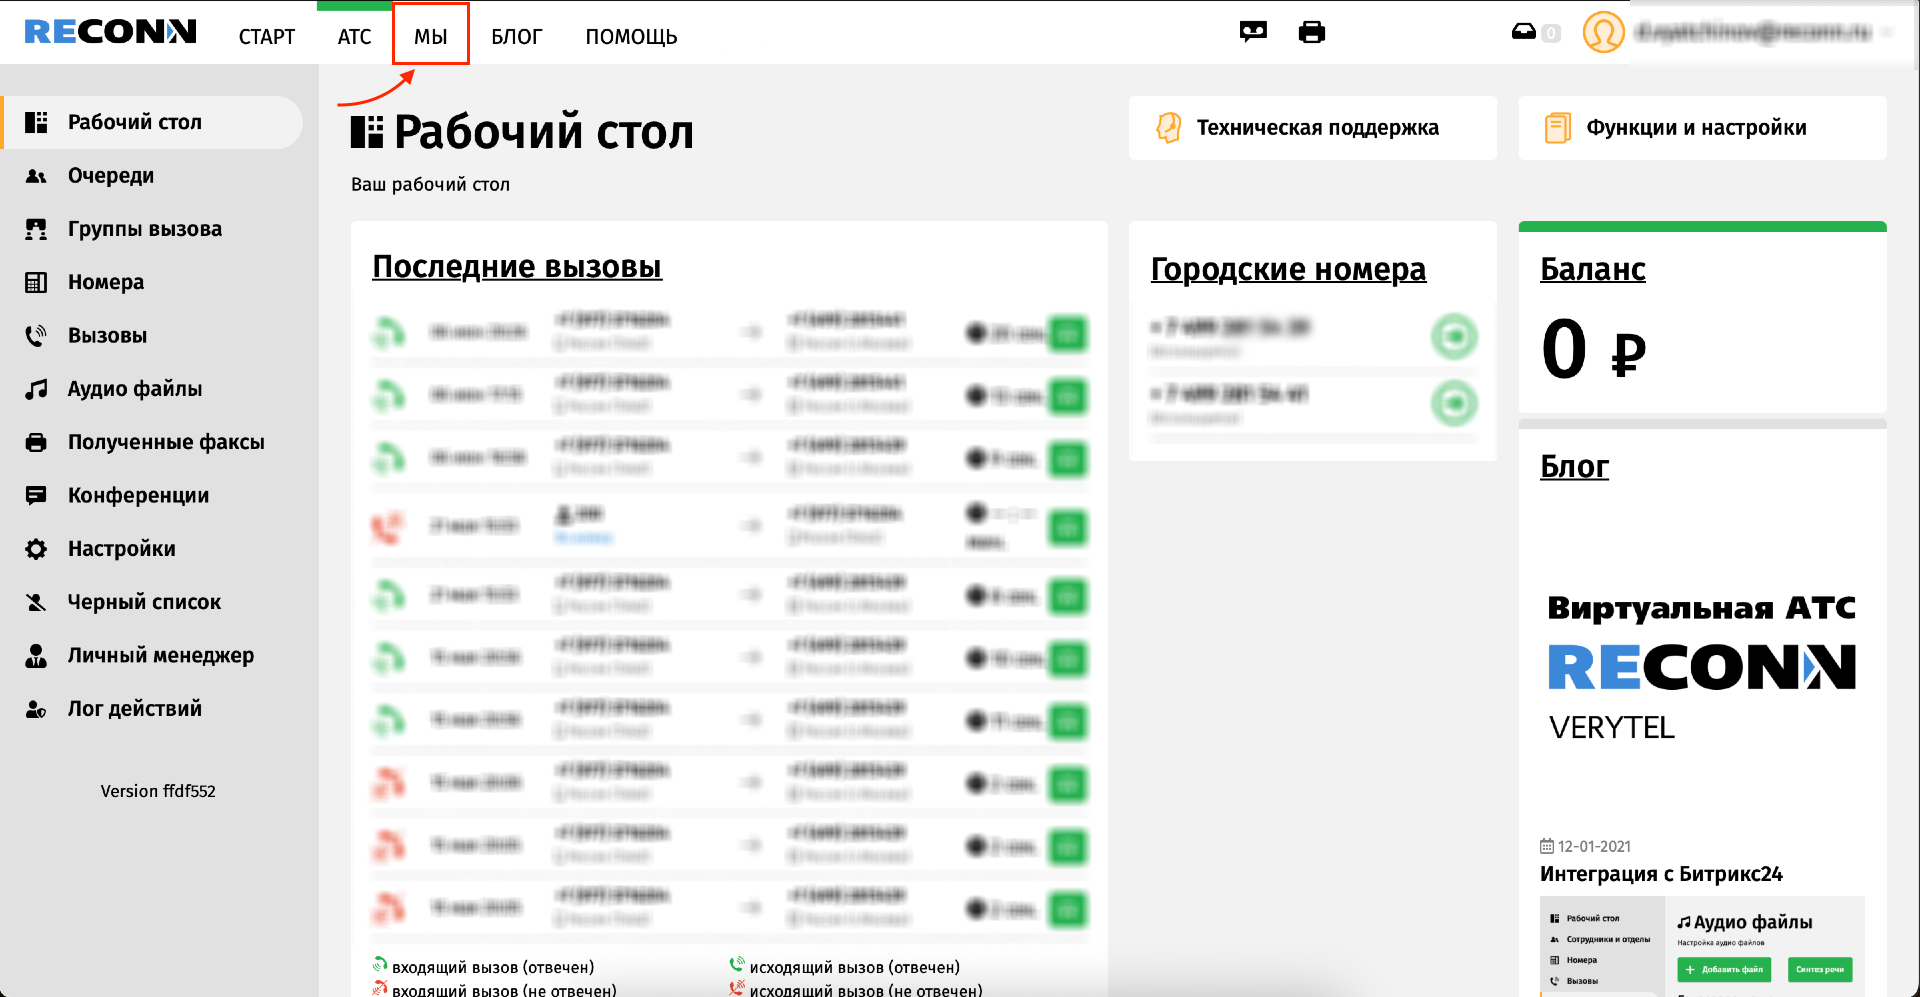Click the Очереди people icon
Viewport: 1920px width, 997px height.
[36, 176]
